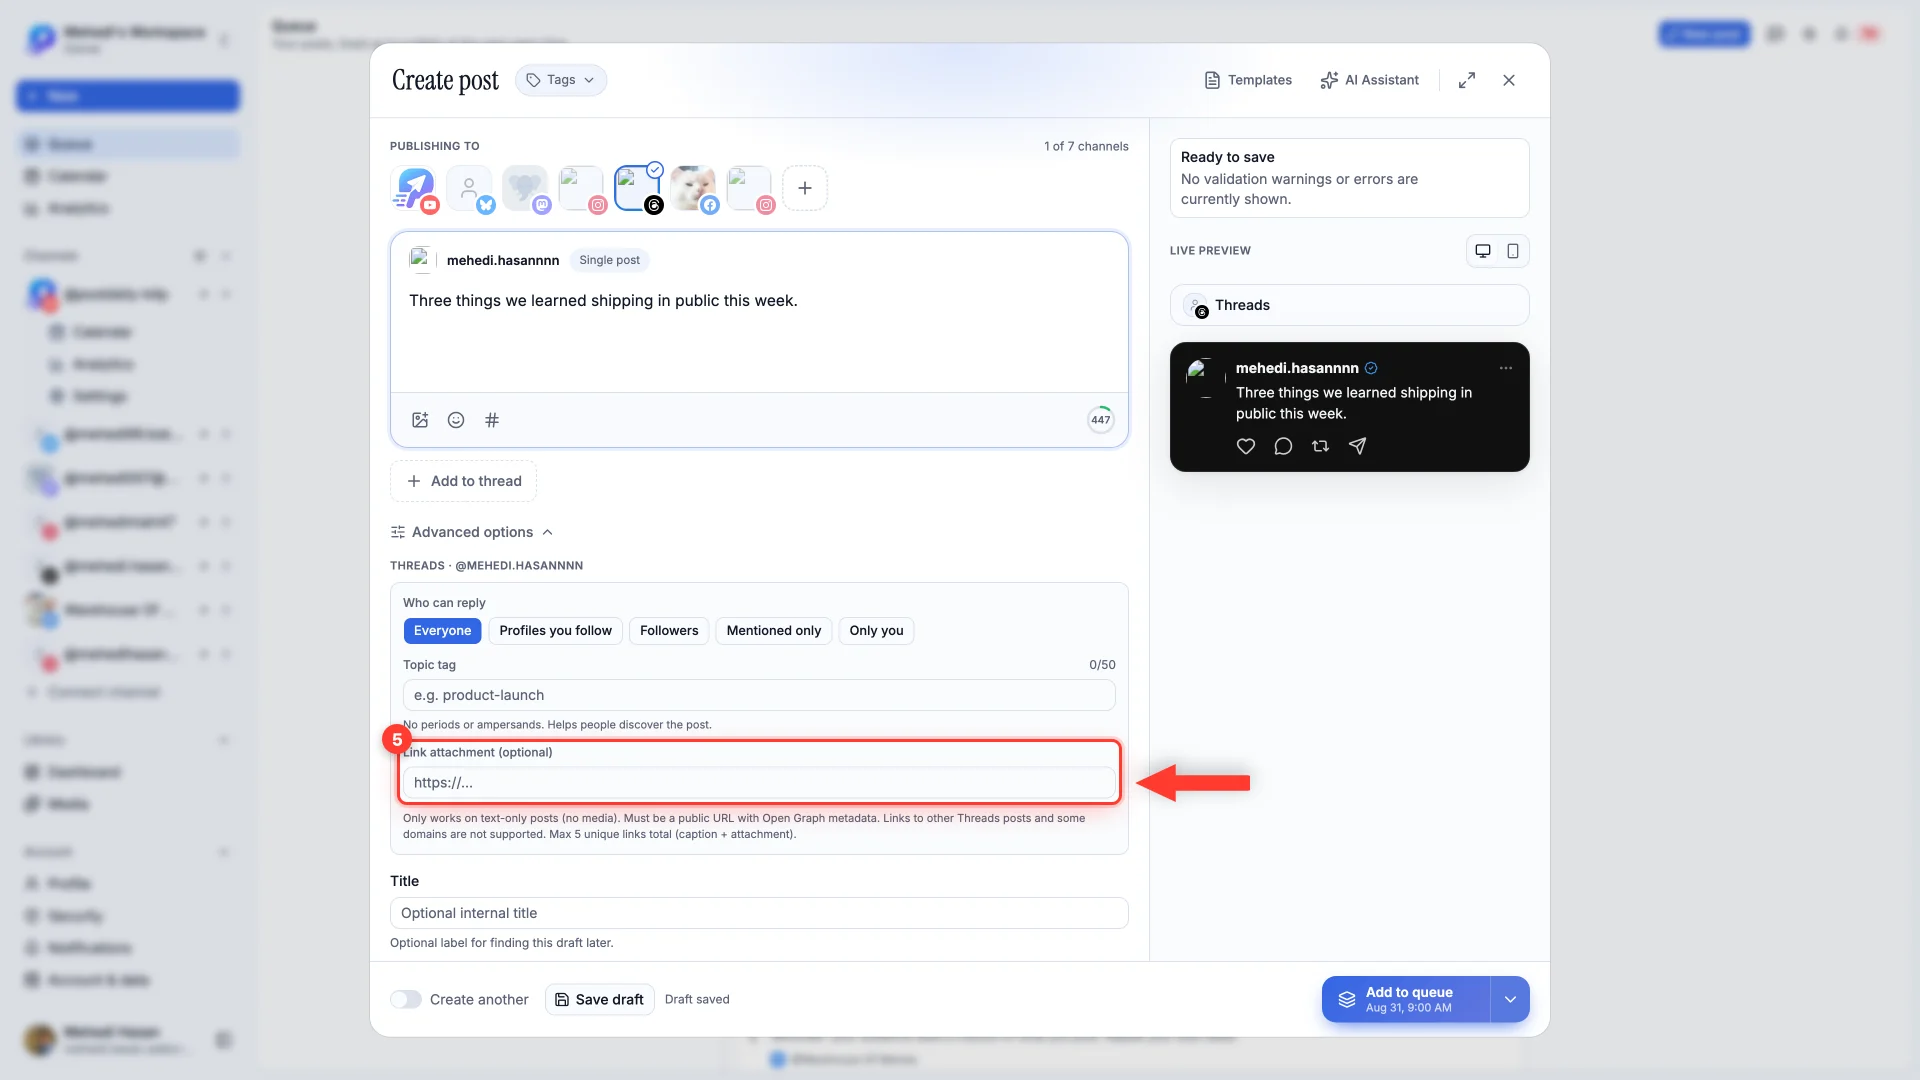Select the YouTube channel avatar
Screen dimensions: 1920x1080
(414, 188)
